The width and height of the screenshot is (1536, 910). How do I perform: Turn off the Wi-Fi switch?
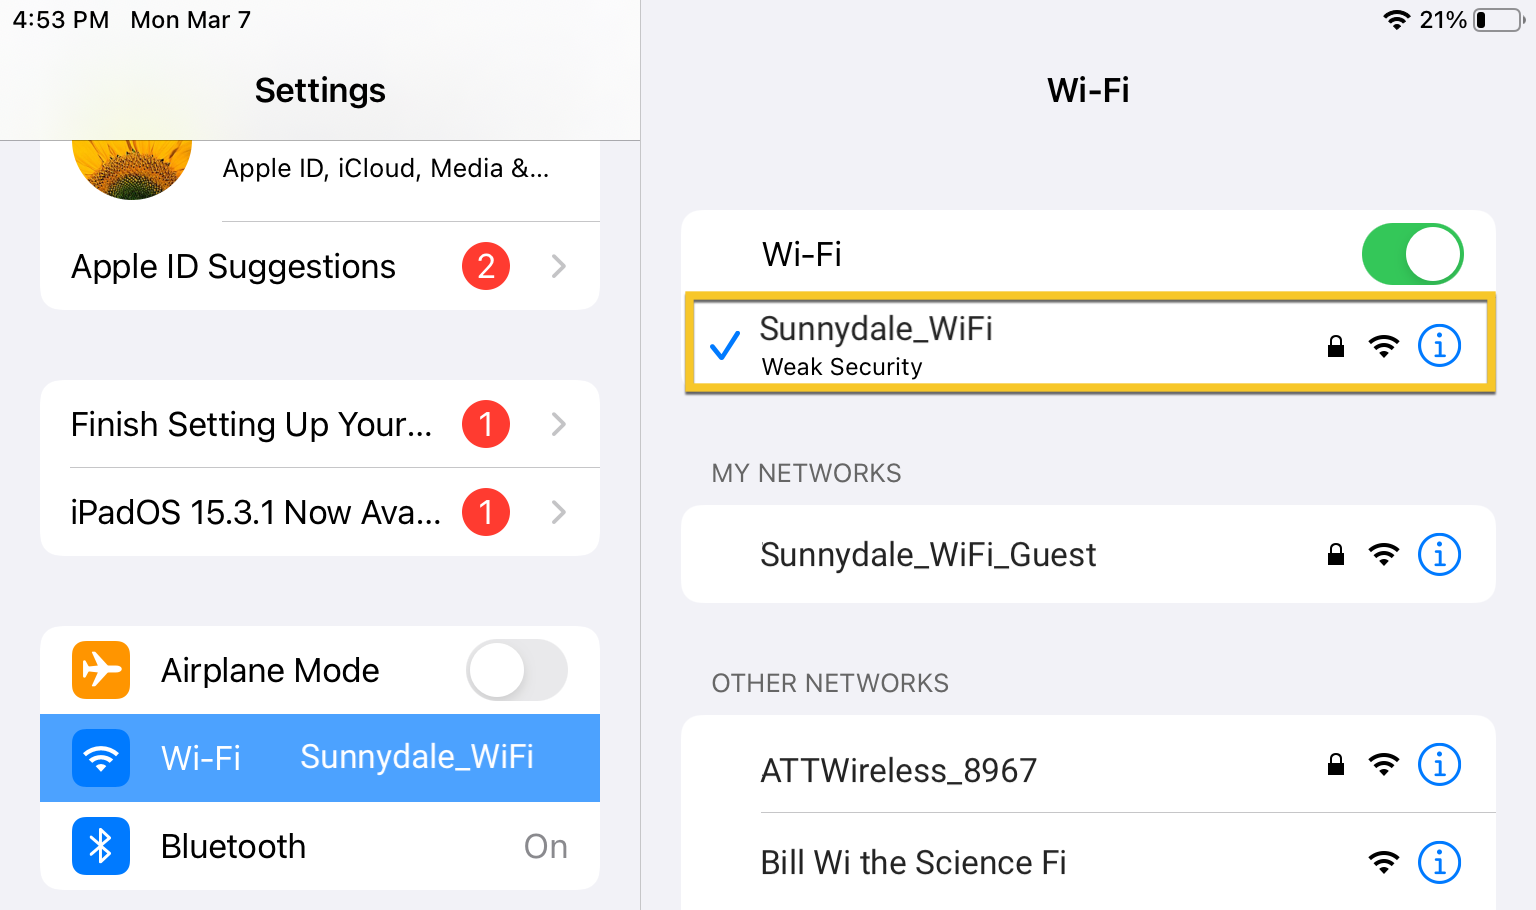point(1412,254)
